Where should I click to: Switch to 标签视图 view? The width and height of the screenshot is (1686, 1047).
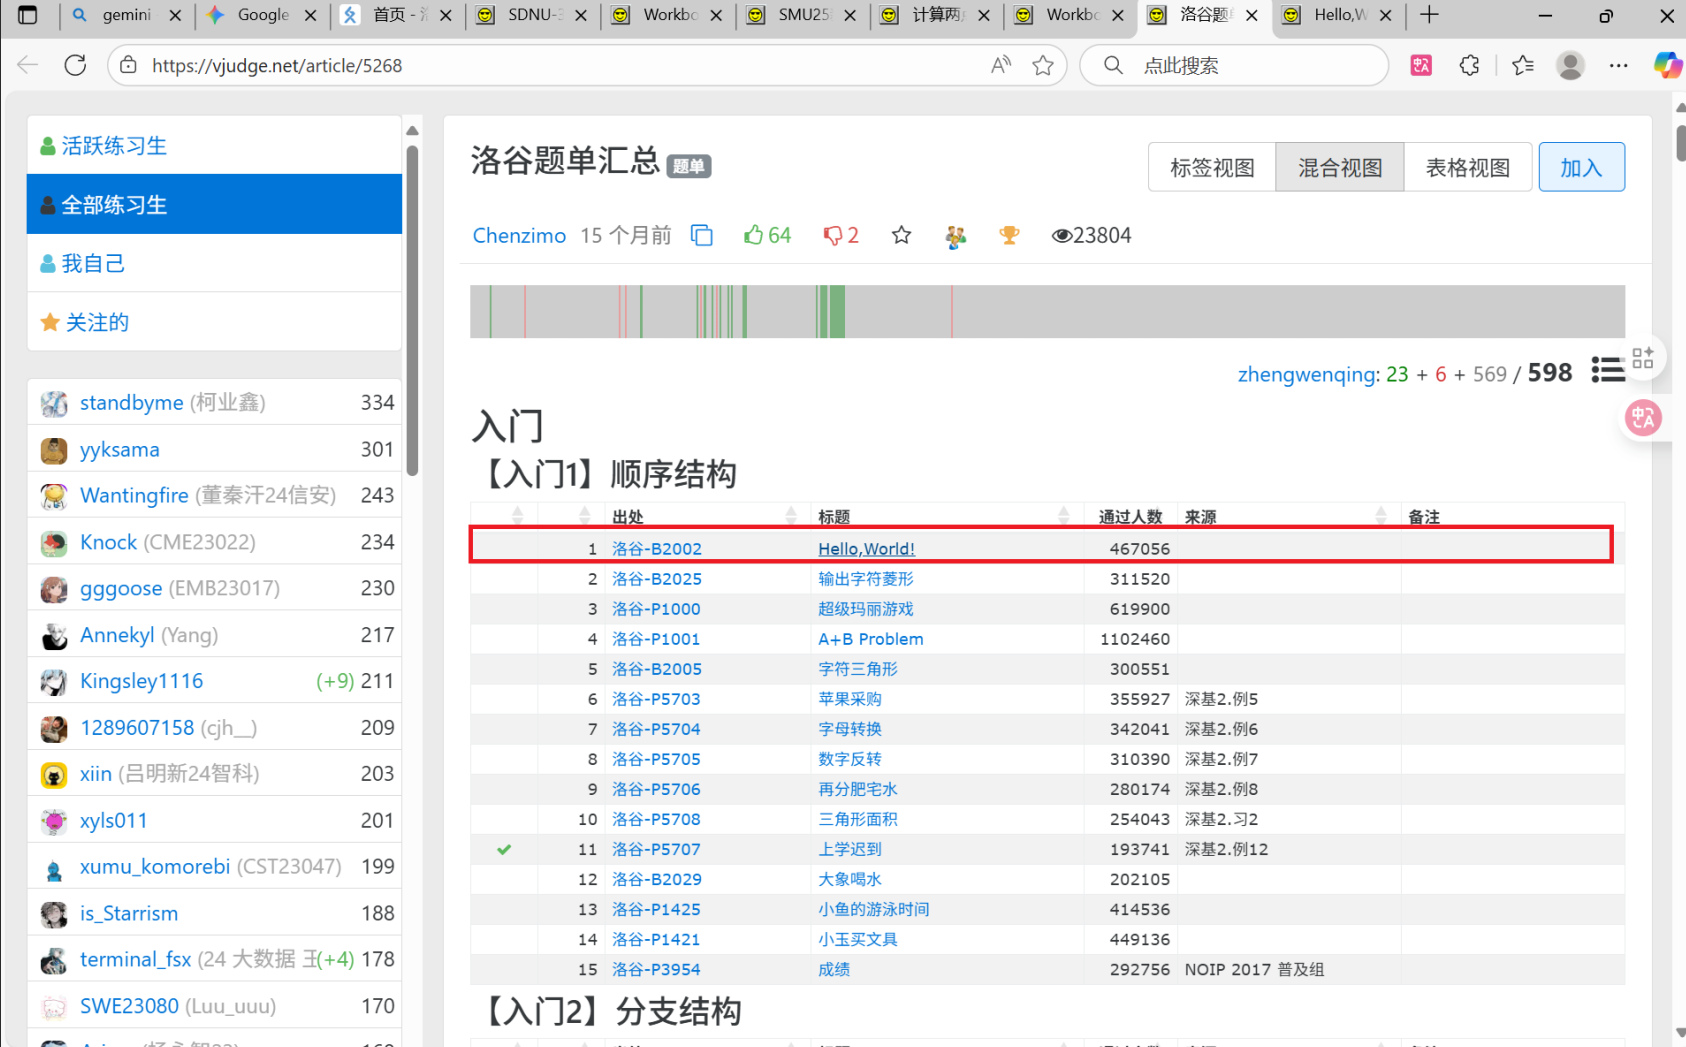tap(1212, 167)
